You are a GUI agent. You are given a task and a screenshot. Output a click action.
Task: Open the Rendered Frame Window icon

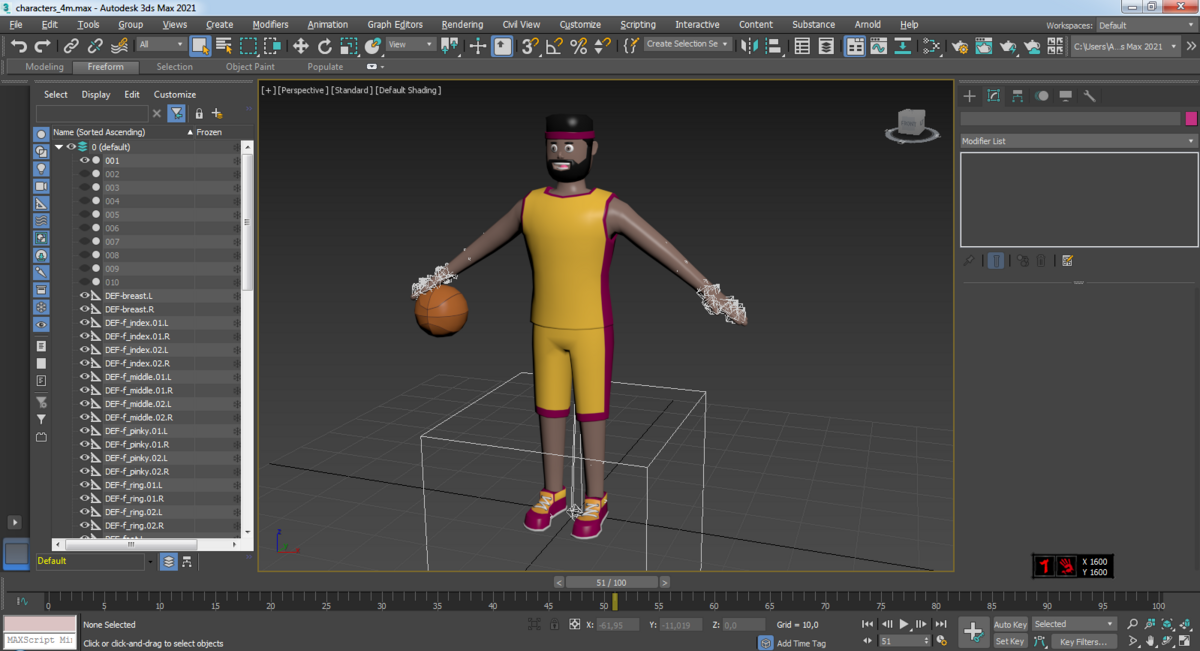coord(985,46)
